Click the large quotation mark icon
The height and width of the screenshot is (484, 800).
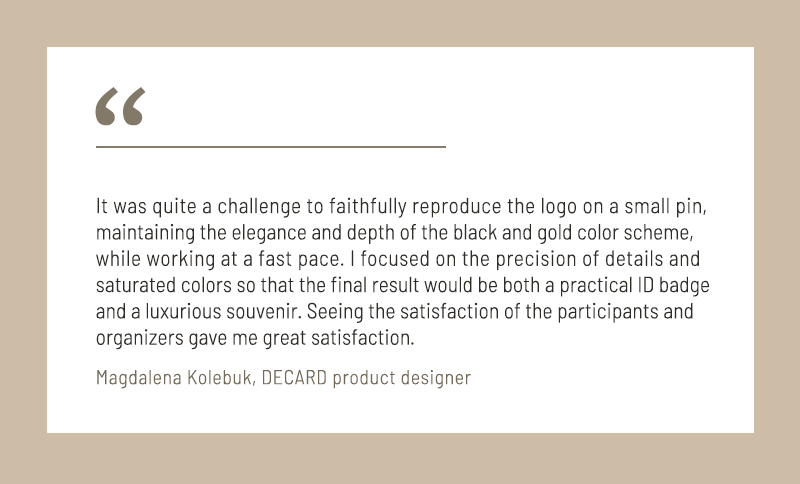tap(120, 107)
